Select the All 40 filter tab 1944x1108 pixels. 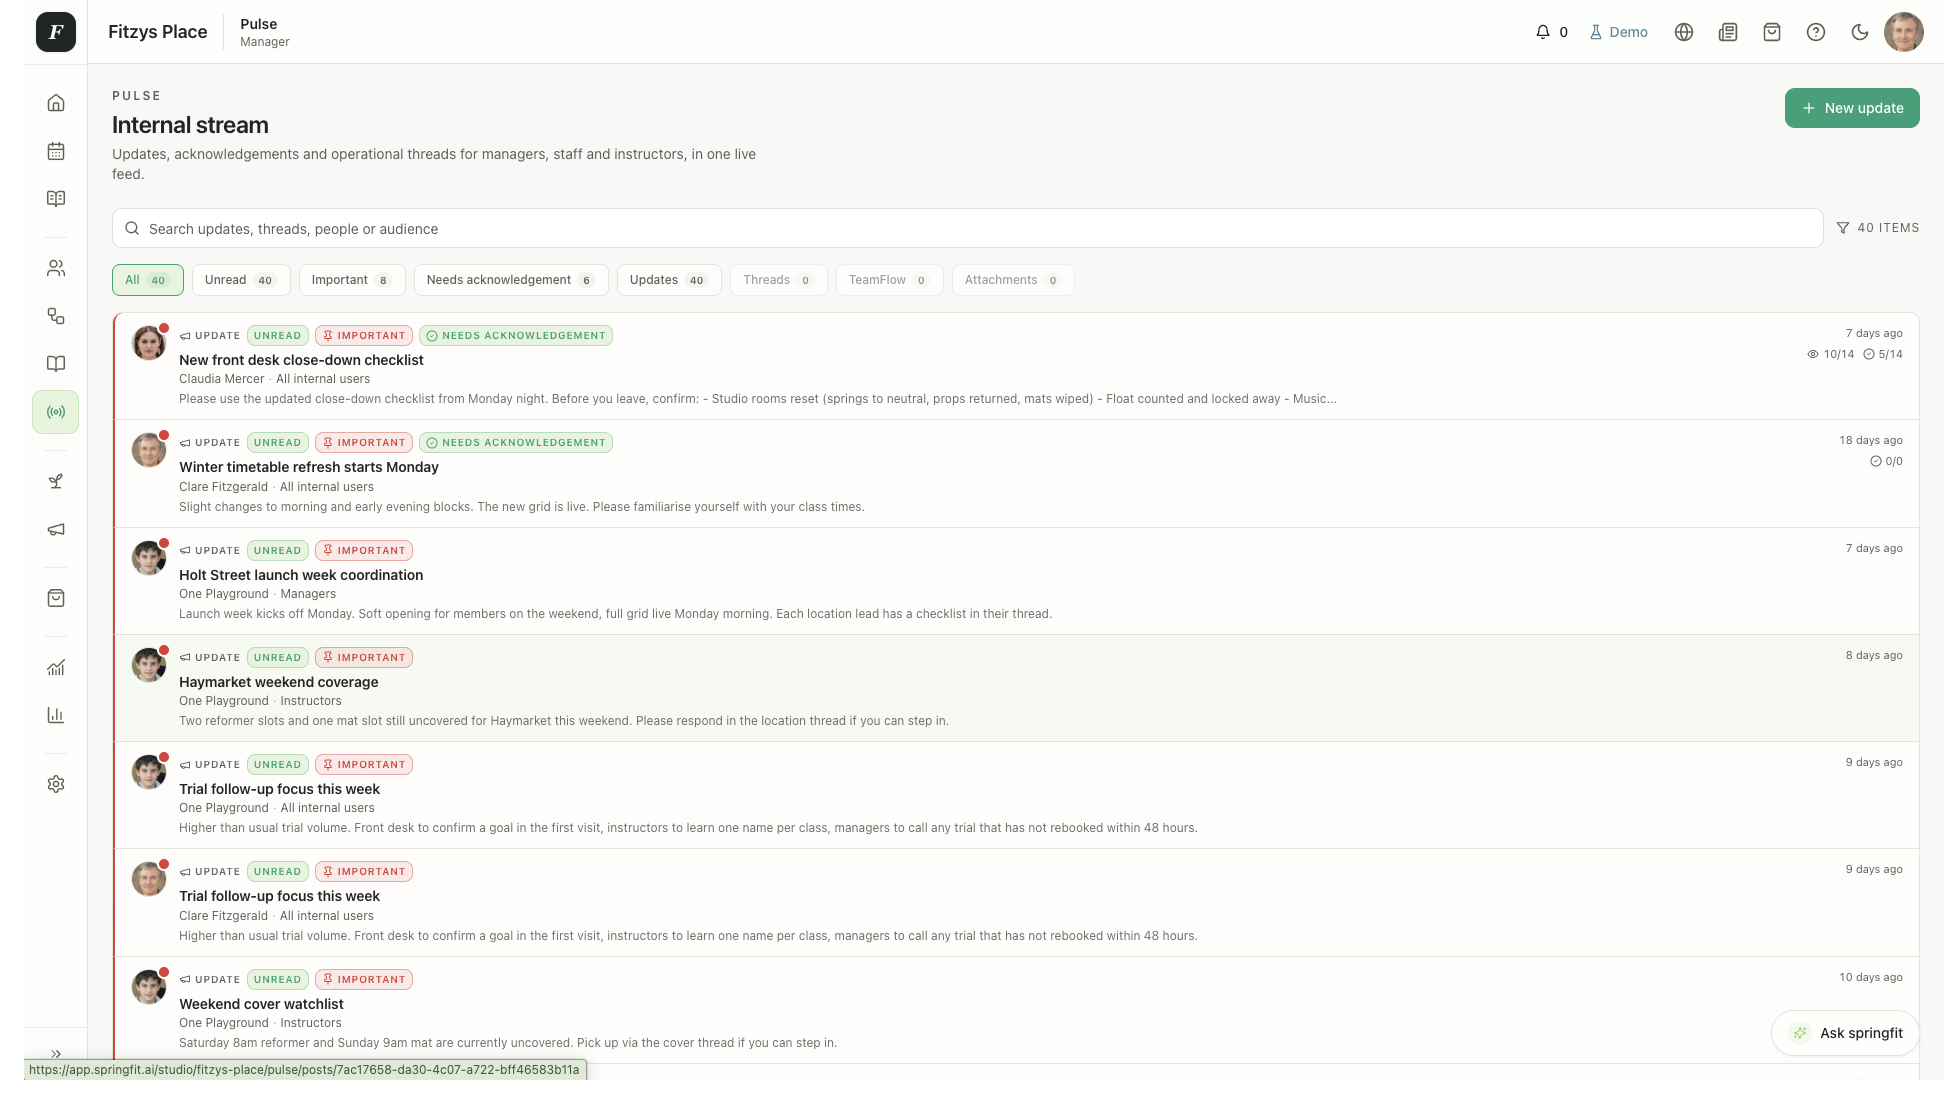(x=148, y=280)
